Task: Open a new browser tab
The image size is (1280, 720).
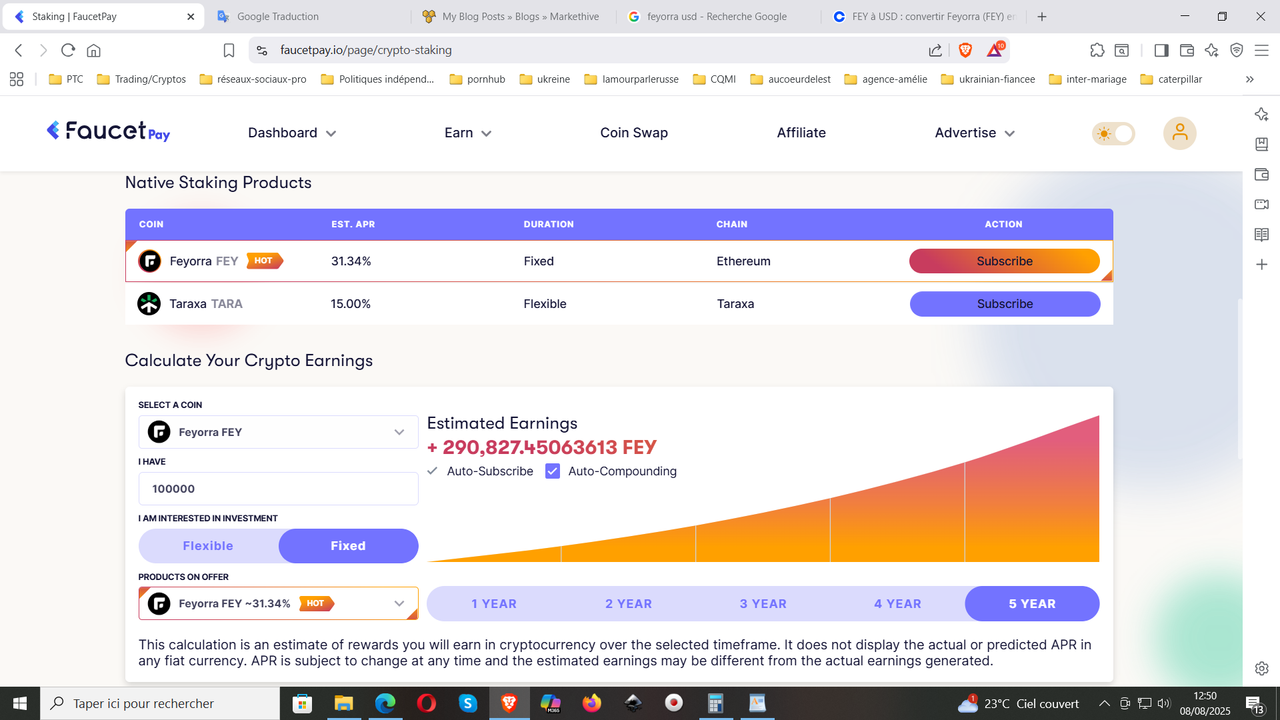Action: 1042,16
